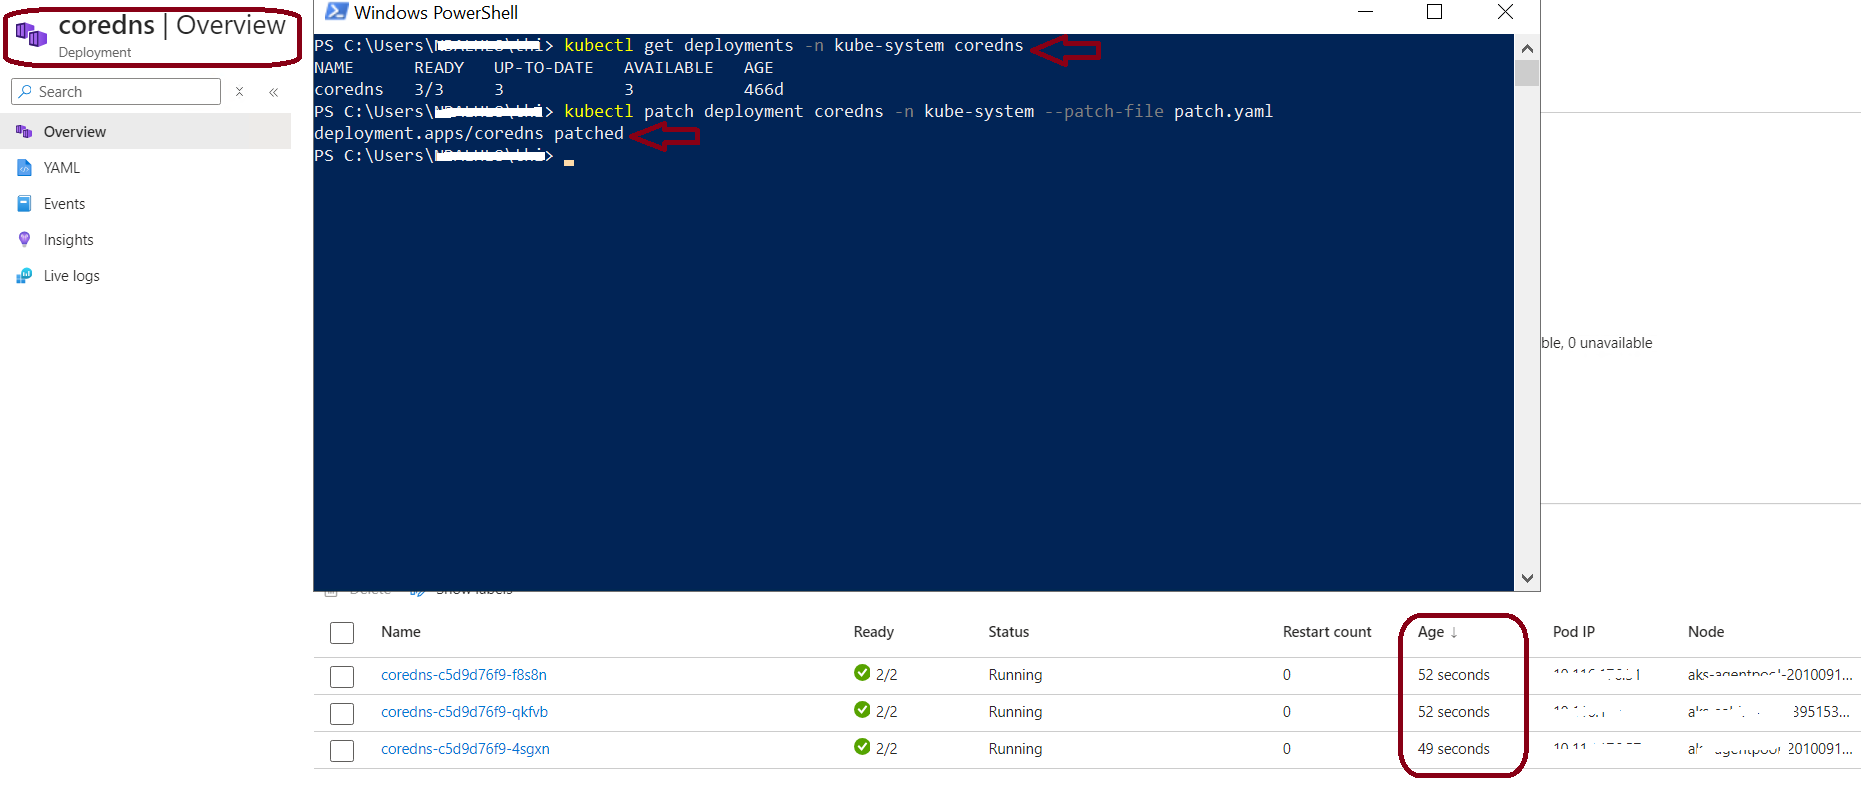
Task: Toggle the select-all pods checkbox
Action: coord(342,633)
